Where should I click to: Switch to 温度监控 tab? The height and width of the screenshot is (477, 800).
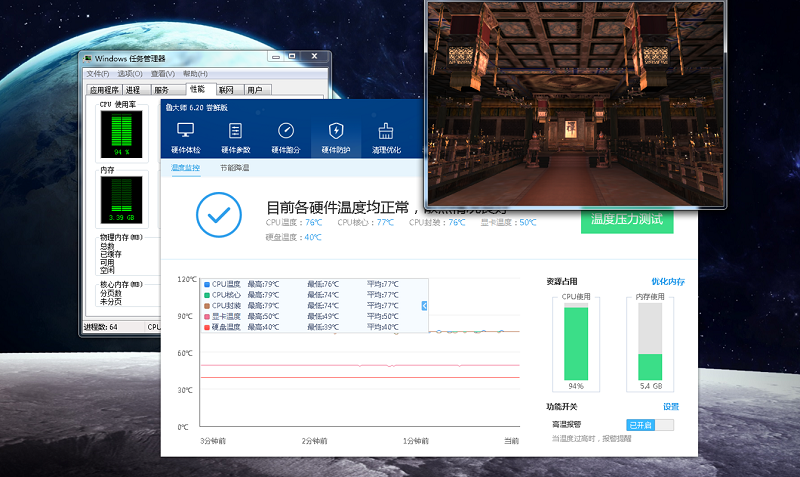[185, 167]
